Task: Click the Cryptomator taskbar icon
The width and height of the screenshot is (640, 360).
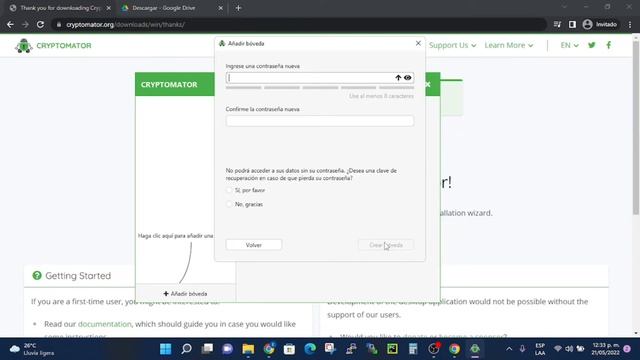Action: pos(475,349)
